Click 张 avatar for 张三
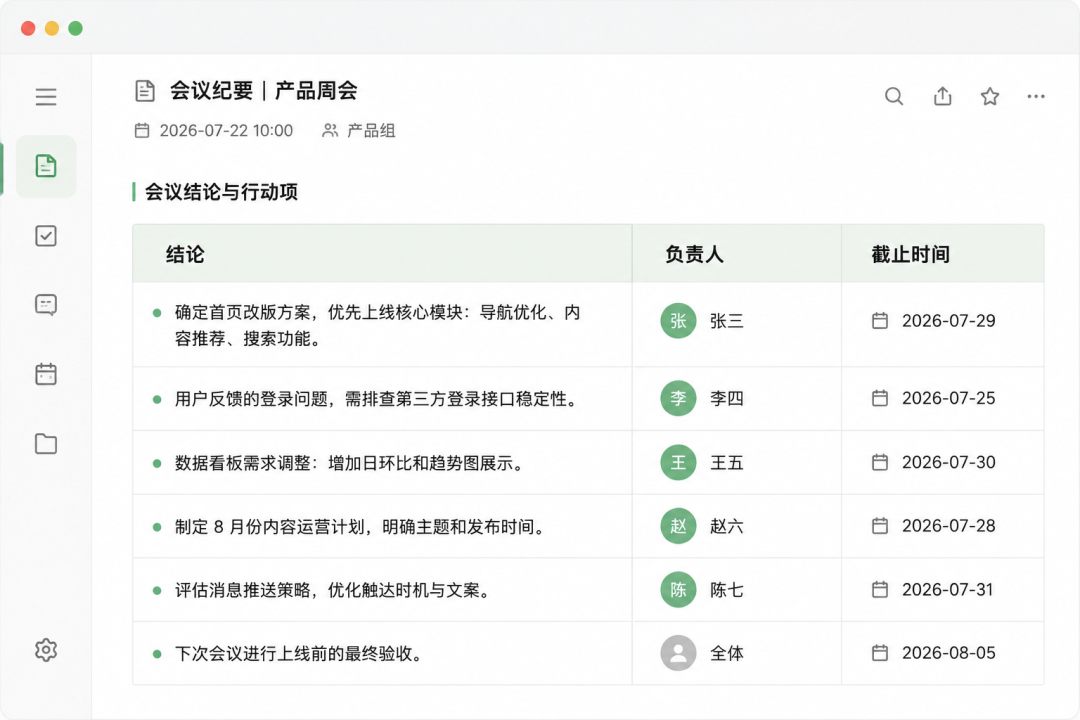 point(678,320)
